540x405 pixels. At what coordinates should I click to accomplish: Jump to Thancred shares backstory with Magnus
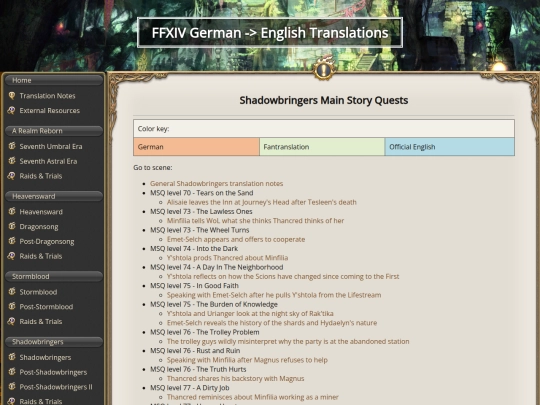coord(235,379)
